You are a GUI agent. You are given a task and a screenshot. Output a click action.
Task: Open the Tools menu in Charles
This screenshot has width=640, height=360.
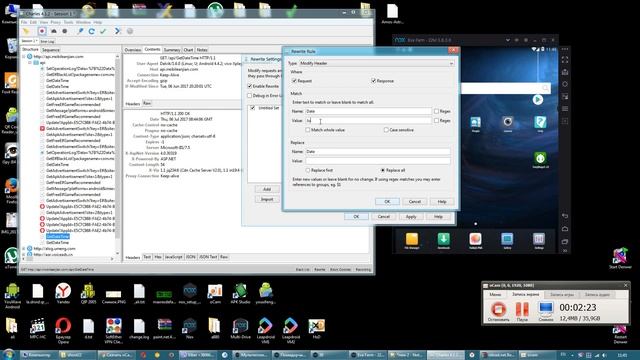pos(68,22)
